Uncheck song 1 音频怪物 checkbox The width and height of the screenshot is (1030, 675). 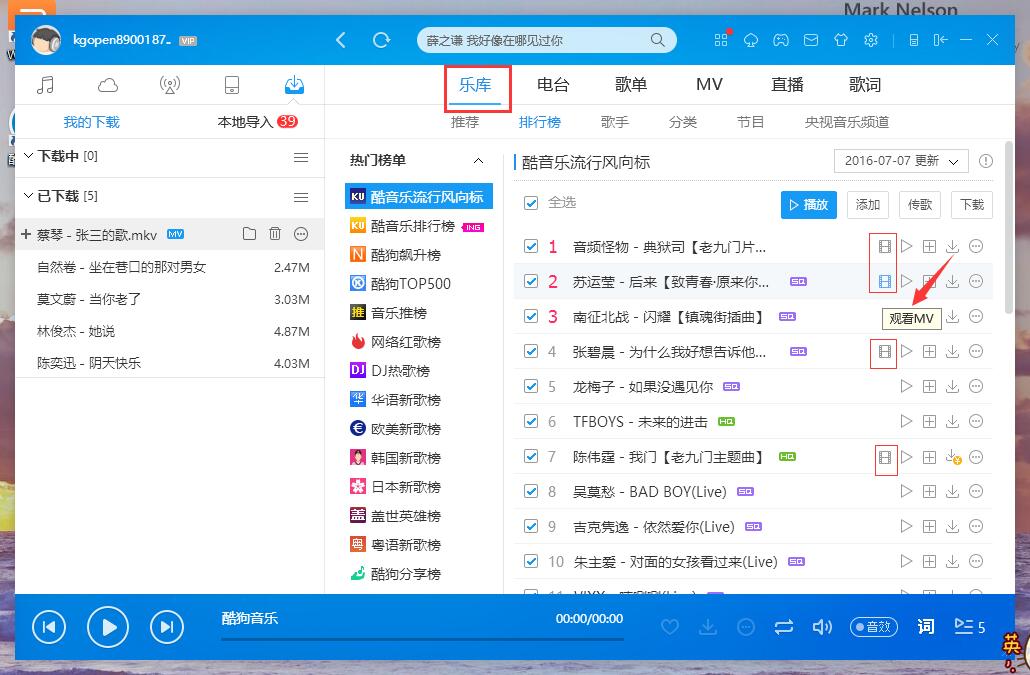point(531,246)
